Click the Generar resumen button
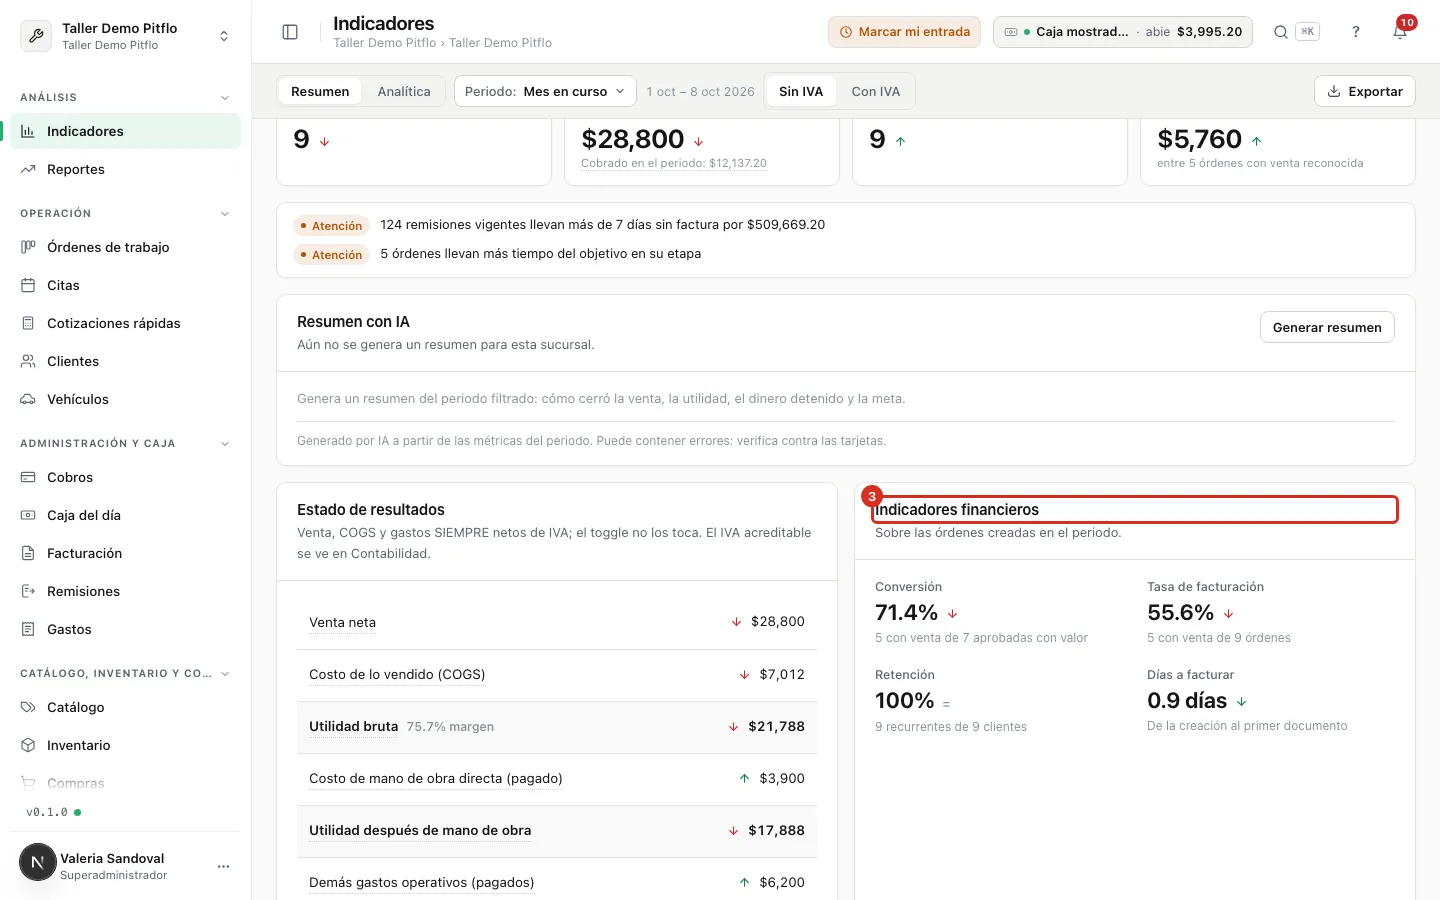Viewport: 1440px width, 900px height. 1327,327
